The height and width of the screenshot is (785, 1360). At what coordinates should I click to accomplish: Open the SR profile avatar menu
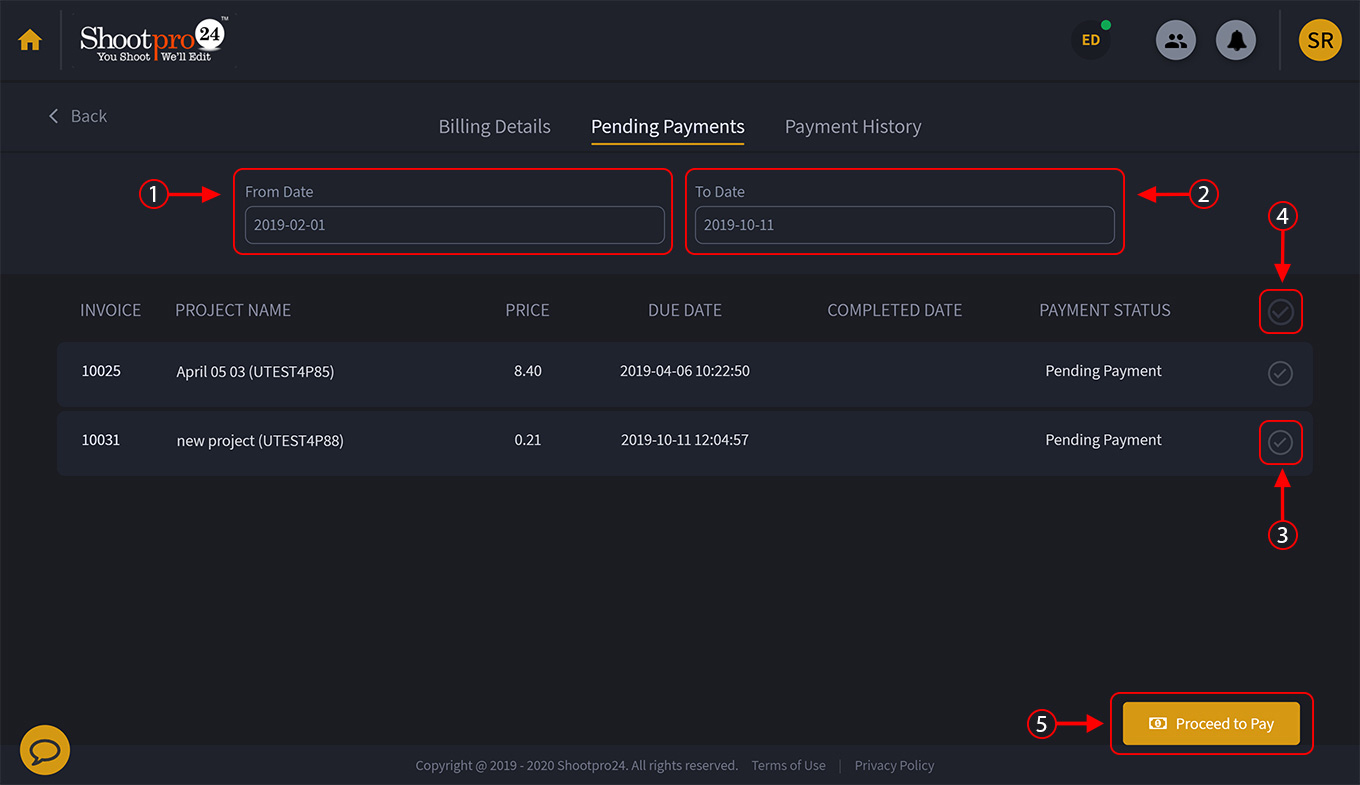click(x=1320, y=40)
